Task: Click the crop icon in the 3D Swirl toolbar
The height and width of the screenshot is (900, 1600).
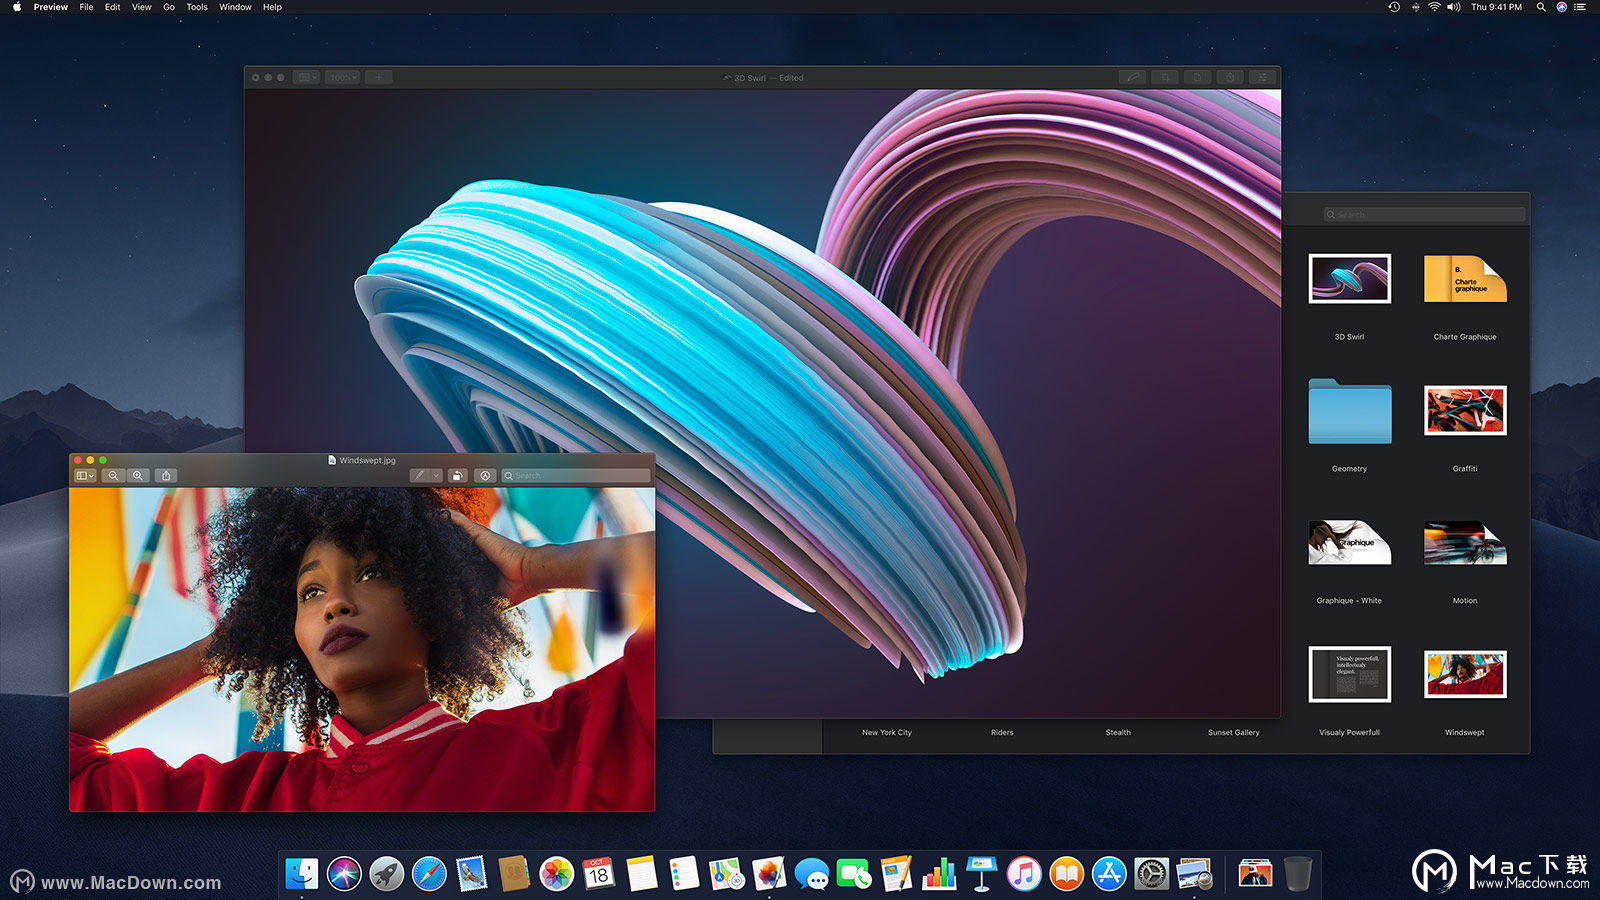Action: [1165, 77]
